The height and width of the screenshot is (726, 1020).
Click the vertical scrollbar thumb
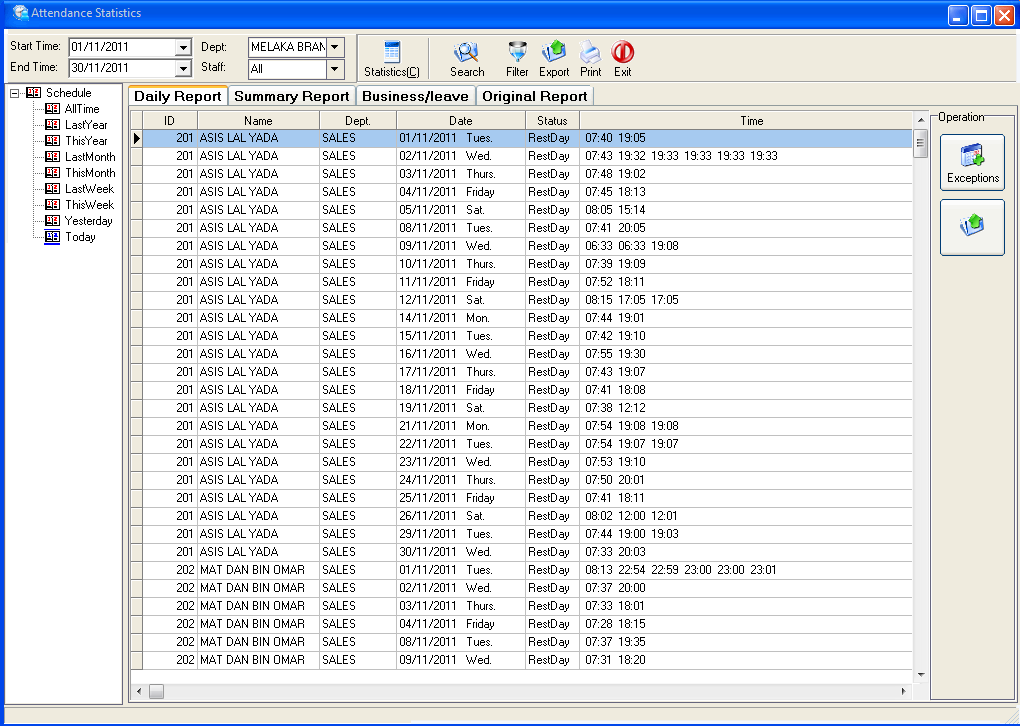920,144
